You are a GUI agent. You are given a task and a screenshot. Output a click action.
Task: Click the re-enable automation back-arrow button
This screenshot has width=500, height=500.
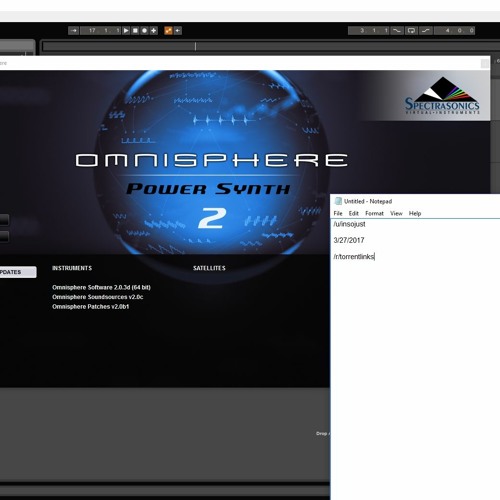(x=178, y=31)
